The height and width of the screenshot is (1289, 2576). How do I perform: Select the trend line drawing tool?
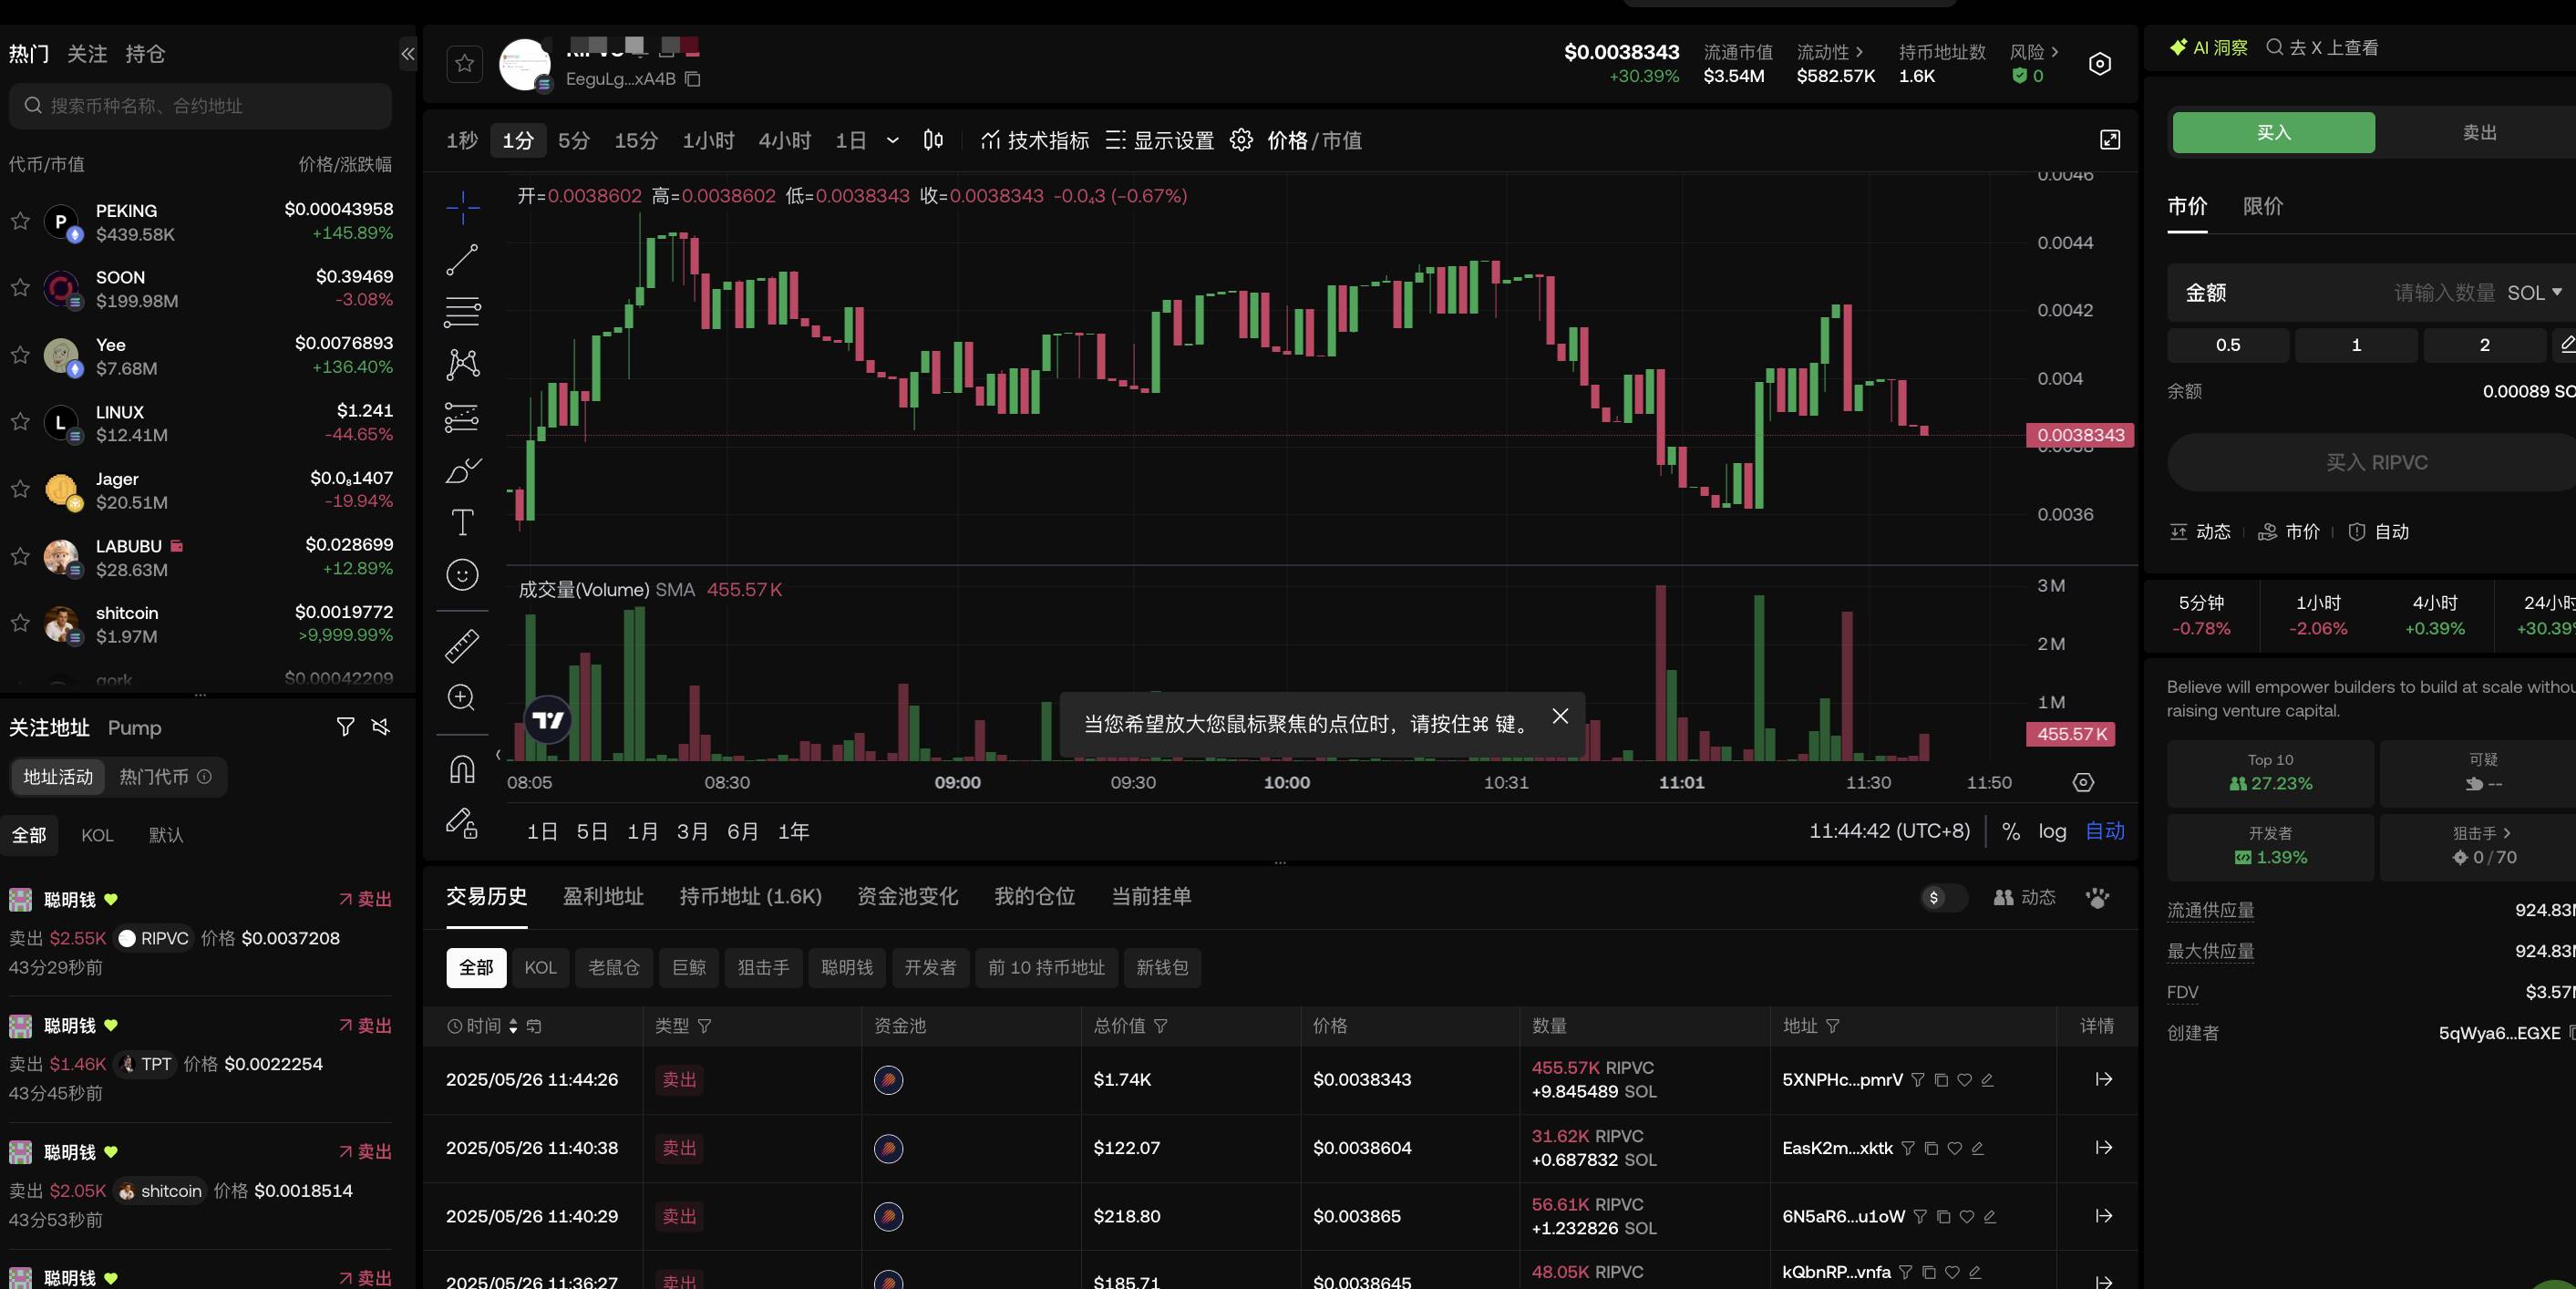pos(461,261)
